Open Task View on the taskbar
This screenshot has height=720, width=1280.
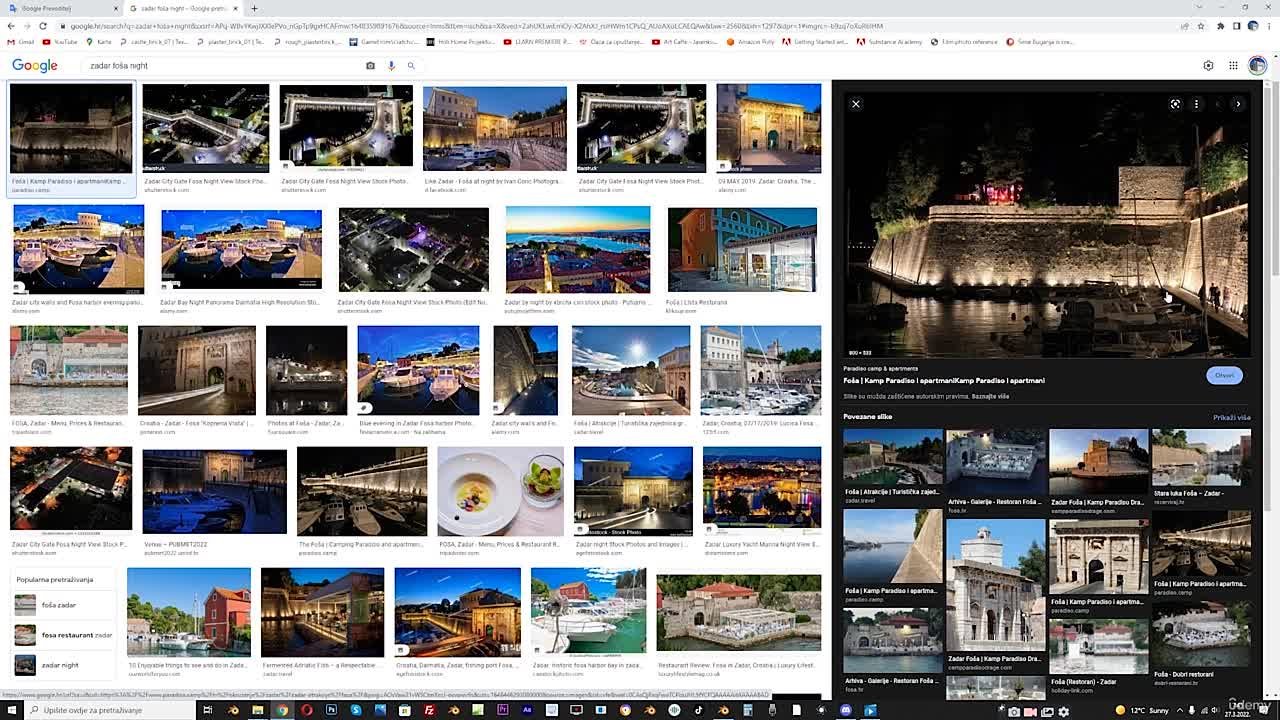(x=208, y=710)
